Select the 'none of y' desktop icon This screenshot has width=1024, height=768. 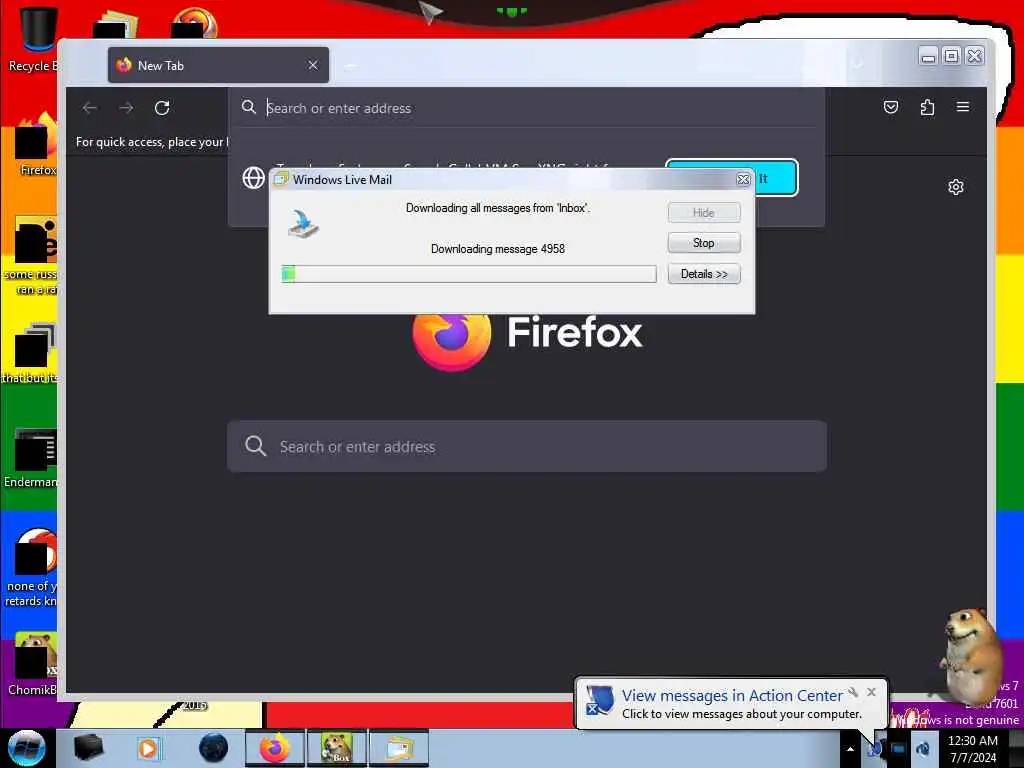pos(31,567)
